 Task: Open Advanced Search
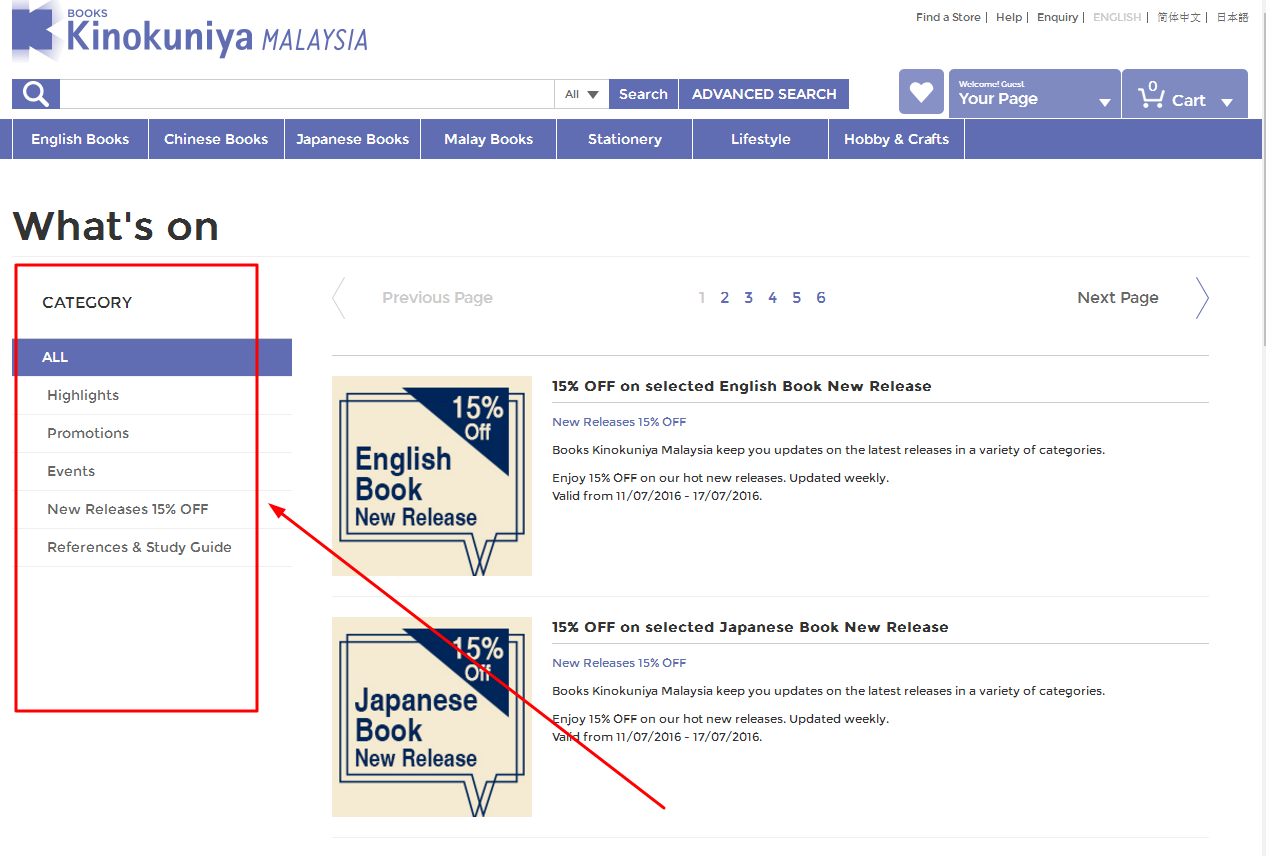pyautogui.click(x=764, y=93)
